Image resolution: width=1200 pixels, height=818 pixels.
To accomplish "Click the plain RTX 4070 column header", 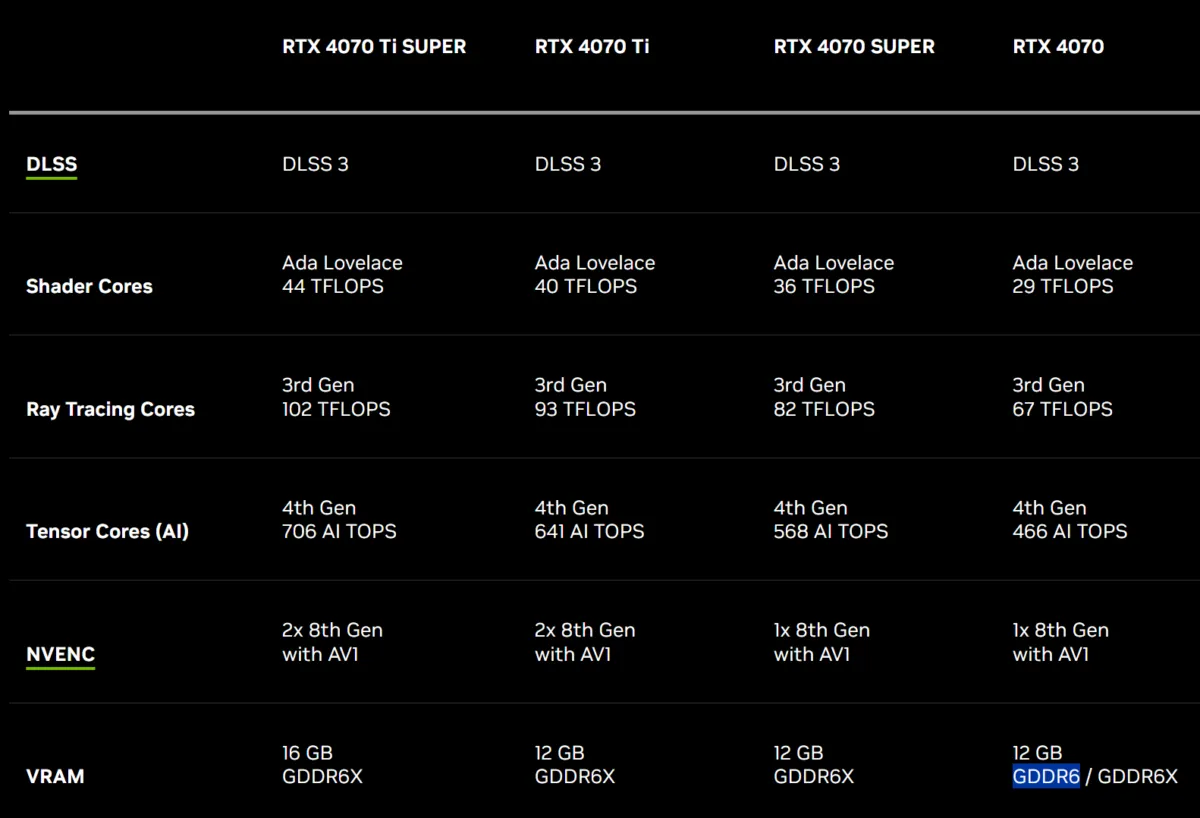I will pyautogui.click(x=1058, y=47).
